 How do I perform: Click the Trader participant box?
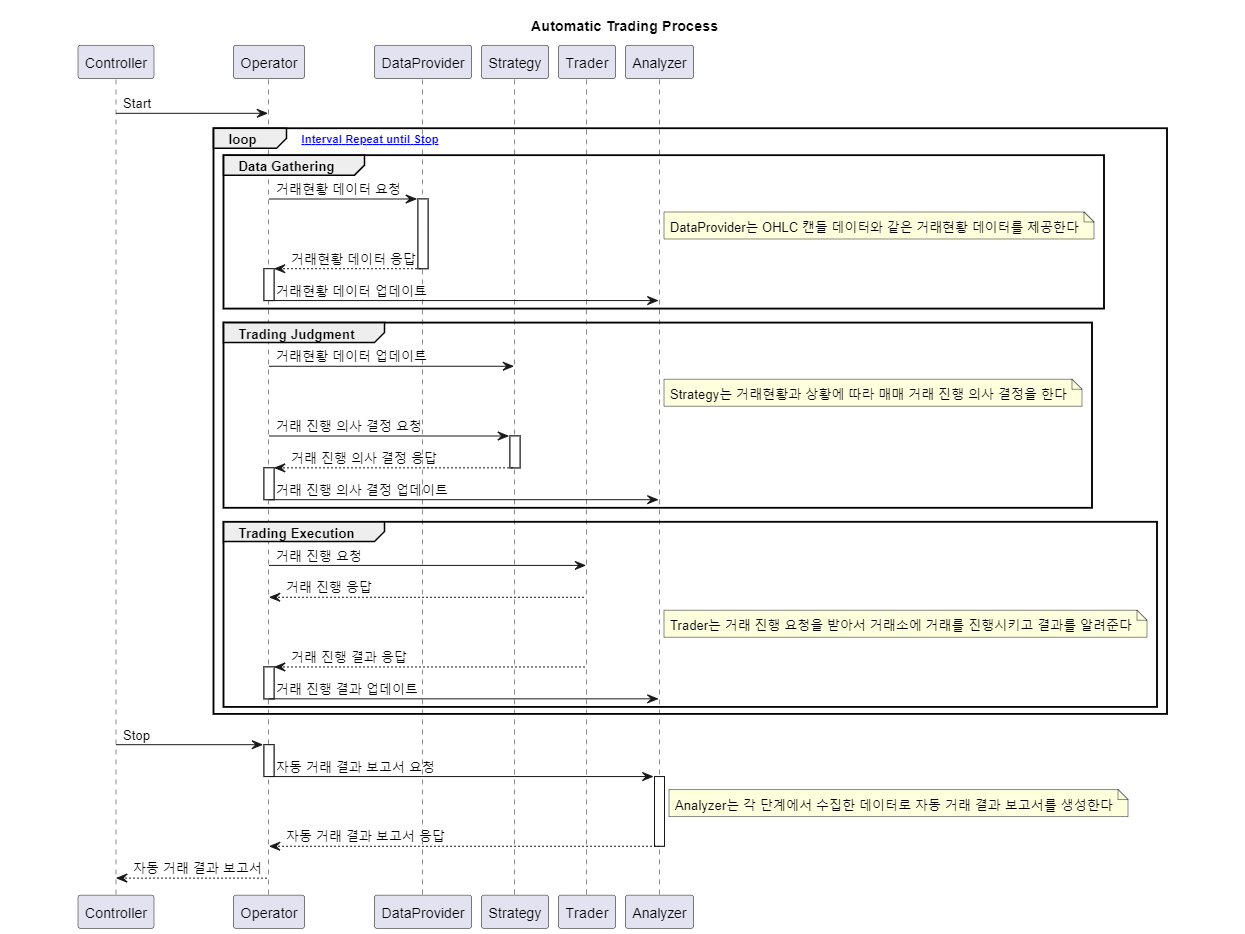(x=586, y=61)
